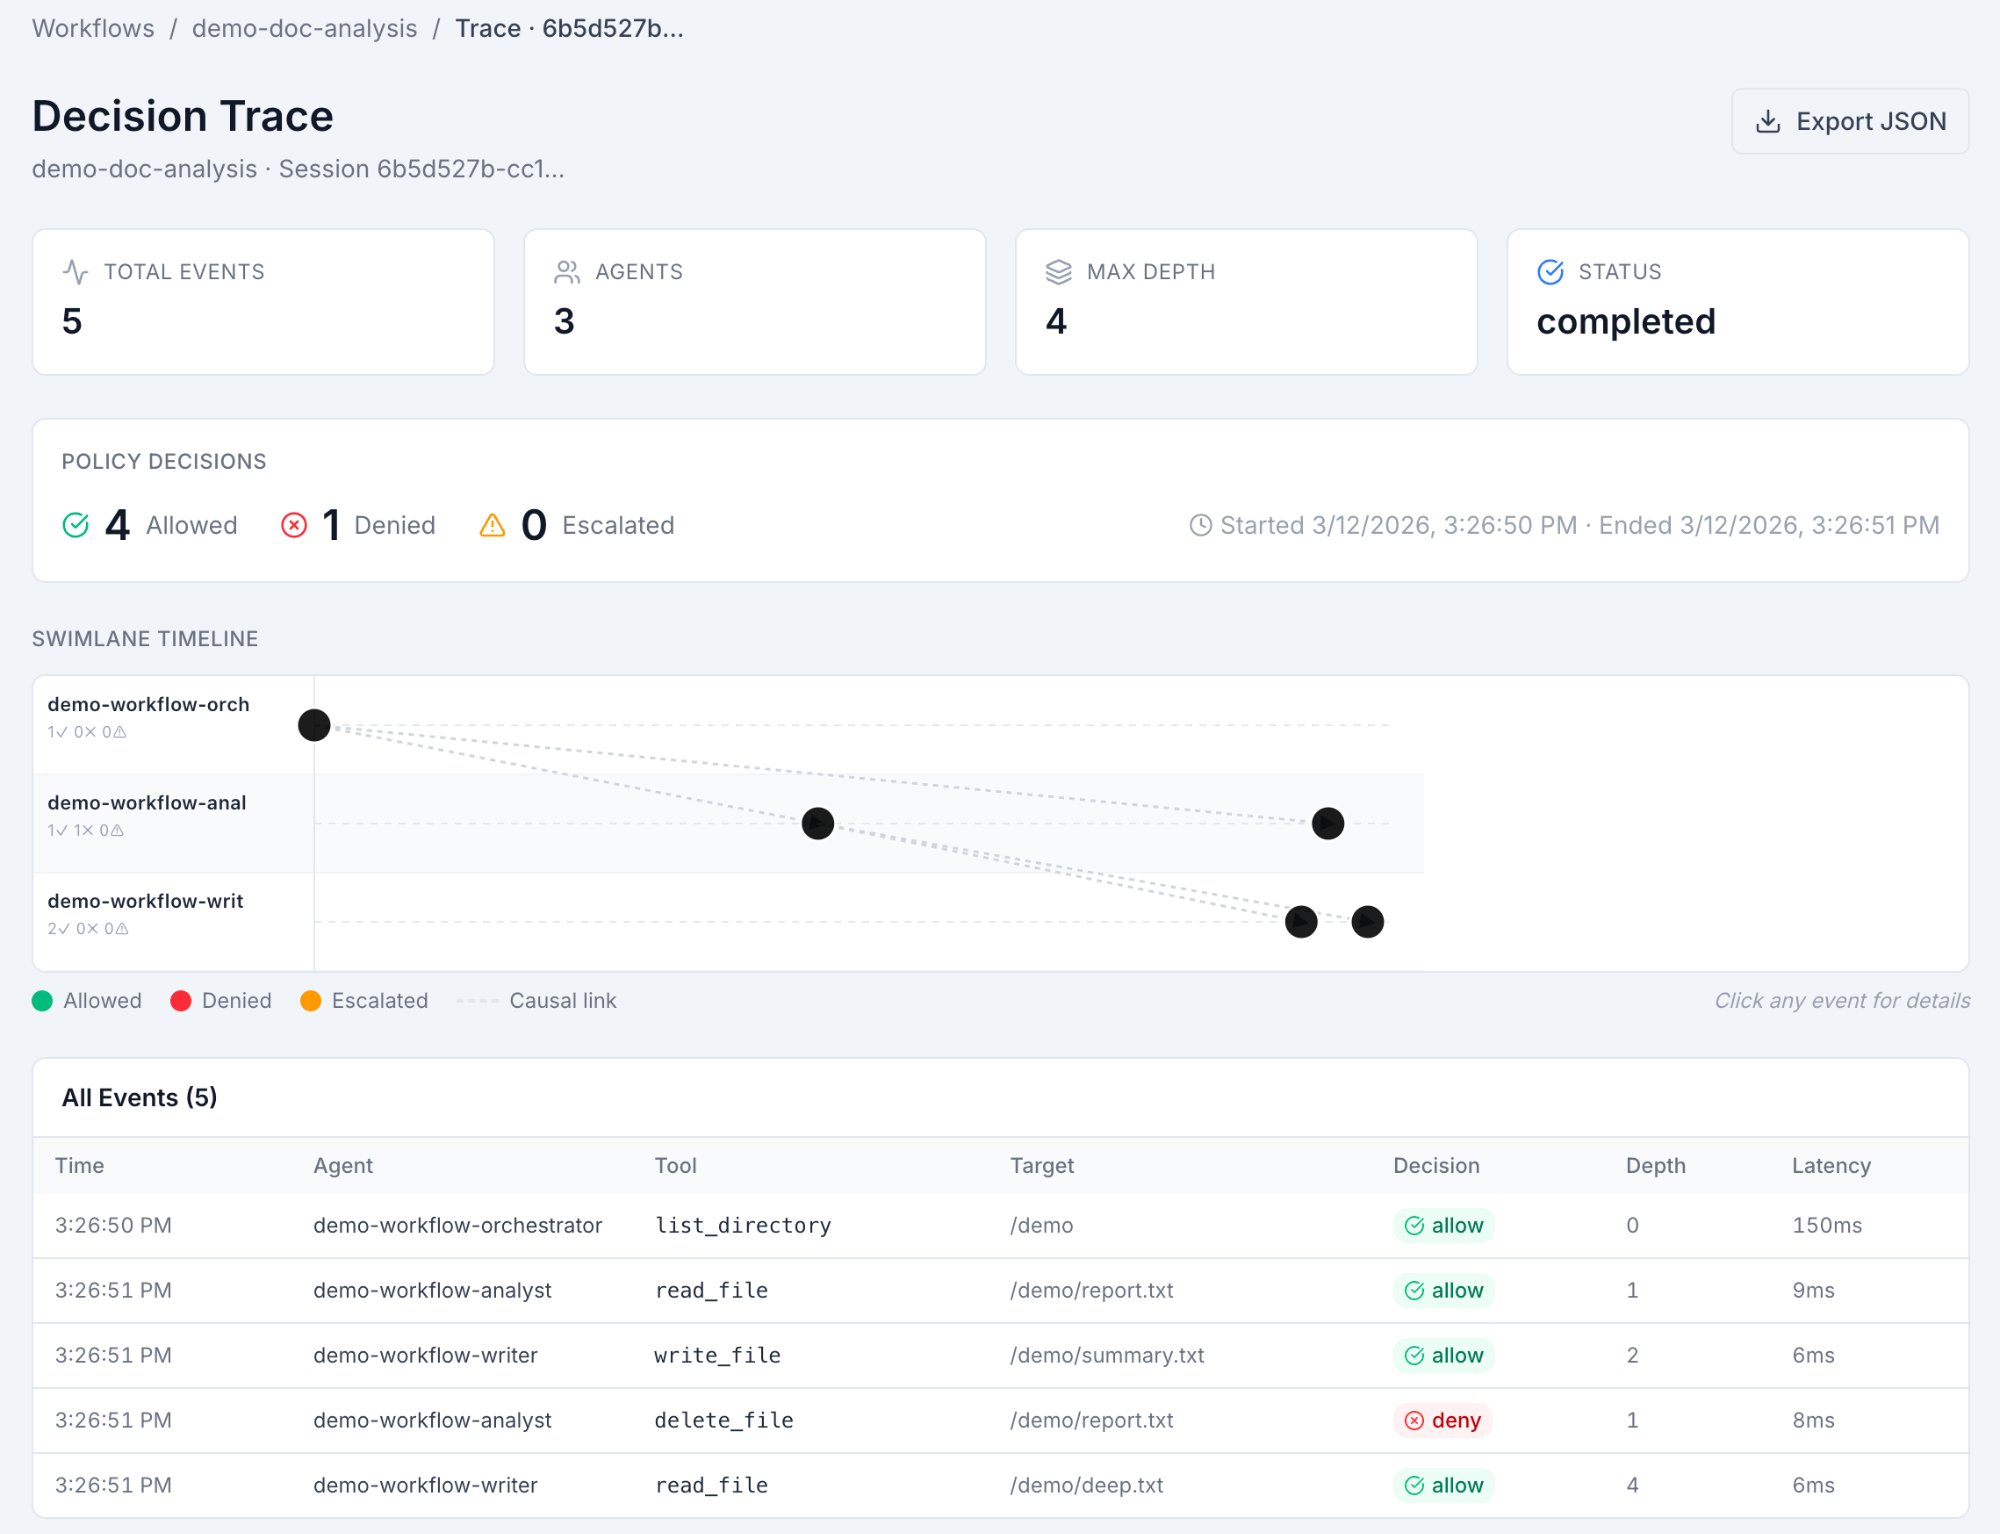The width and height of the screenshot is (2000, 1534).
Task: Go to demo-doc-analysis breadcrumb
Action: point(304,28)
